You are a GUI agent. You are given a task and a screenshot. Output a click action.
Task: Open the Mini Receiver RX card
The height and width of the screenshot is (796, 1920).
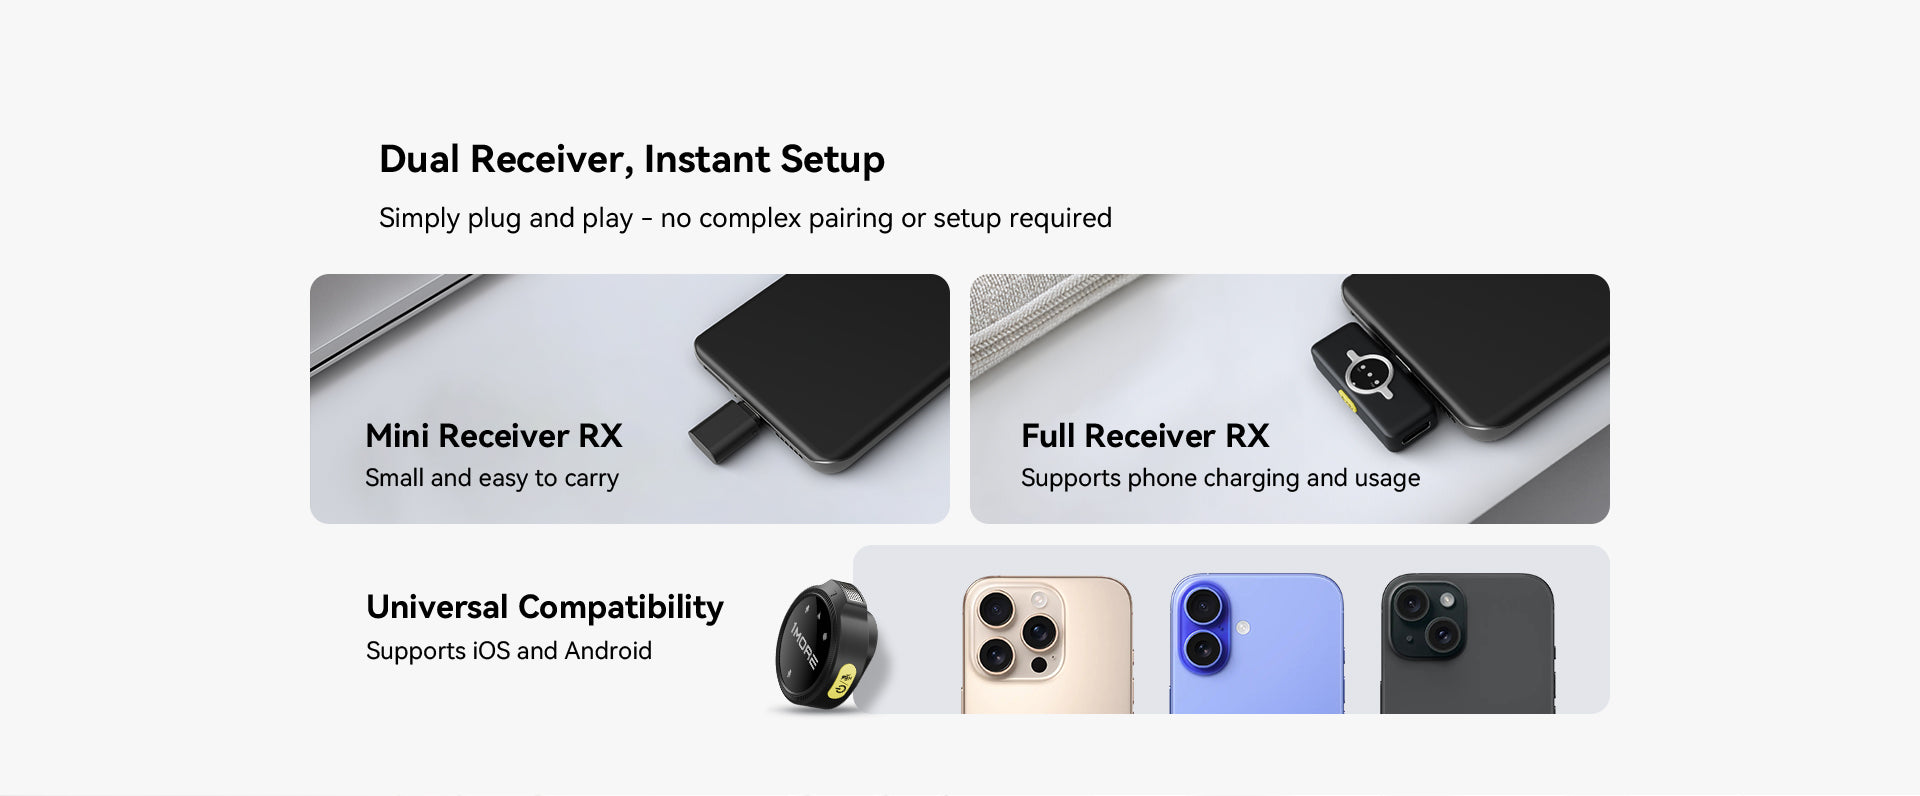click(x=630, y=399)
